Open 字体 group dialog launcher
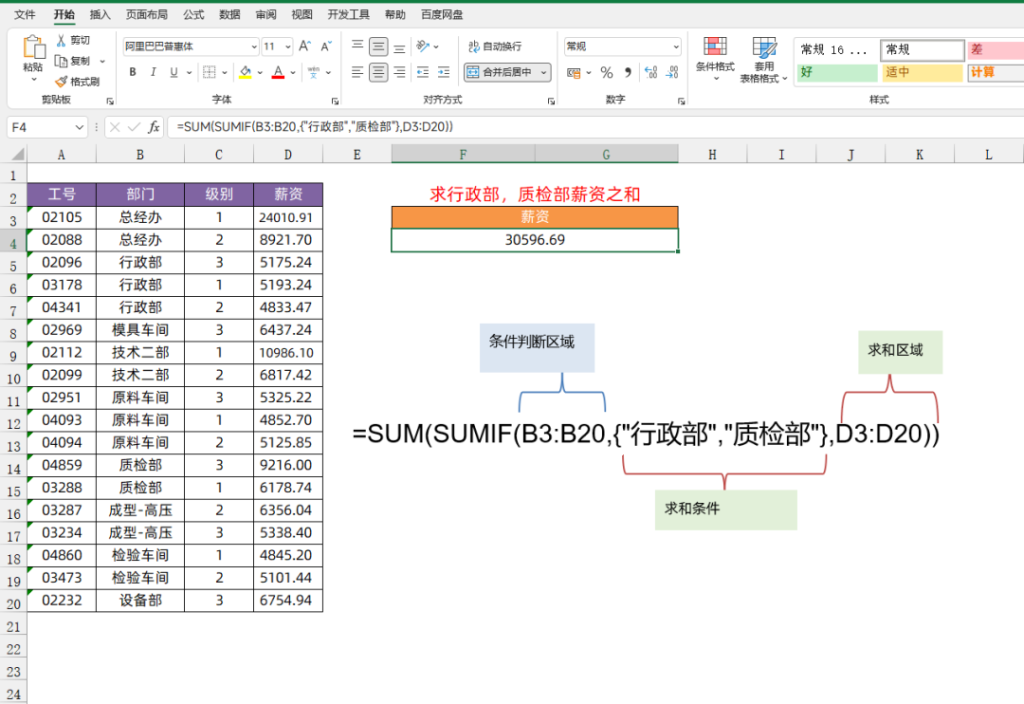1024x704 pixels. tap(335, 101)
